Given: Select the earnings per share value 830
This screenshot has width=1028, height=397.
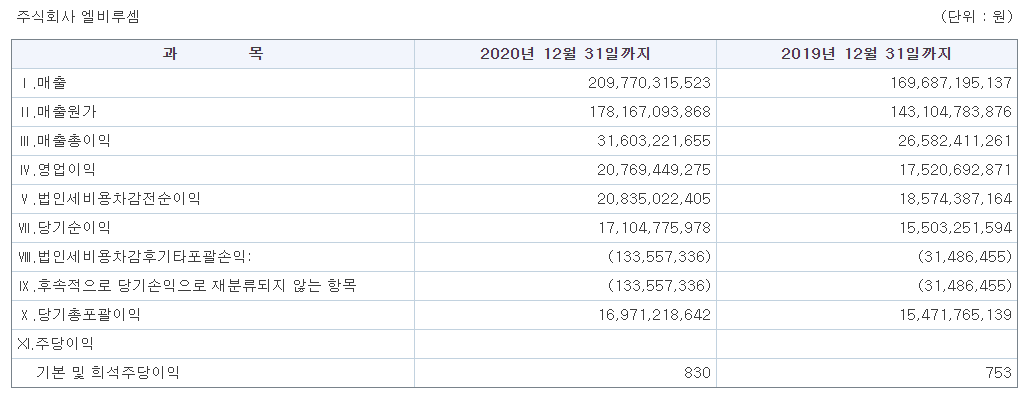Looking at the screenshot, I should click(698, 372).
